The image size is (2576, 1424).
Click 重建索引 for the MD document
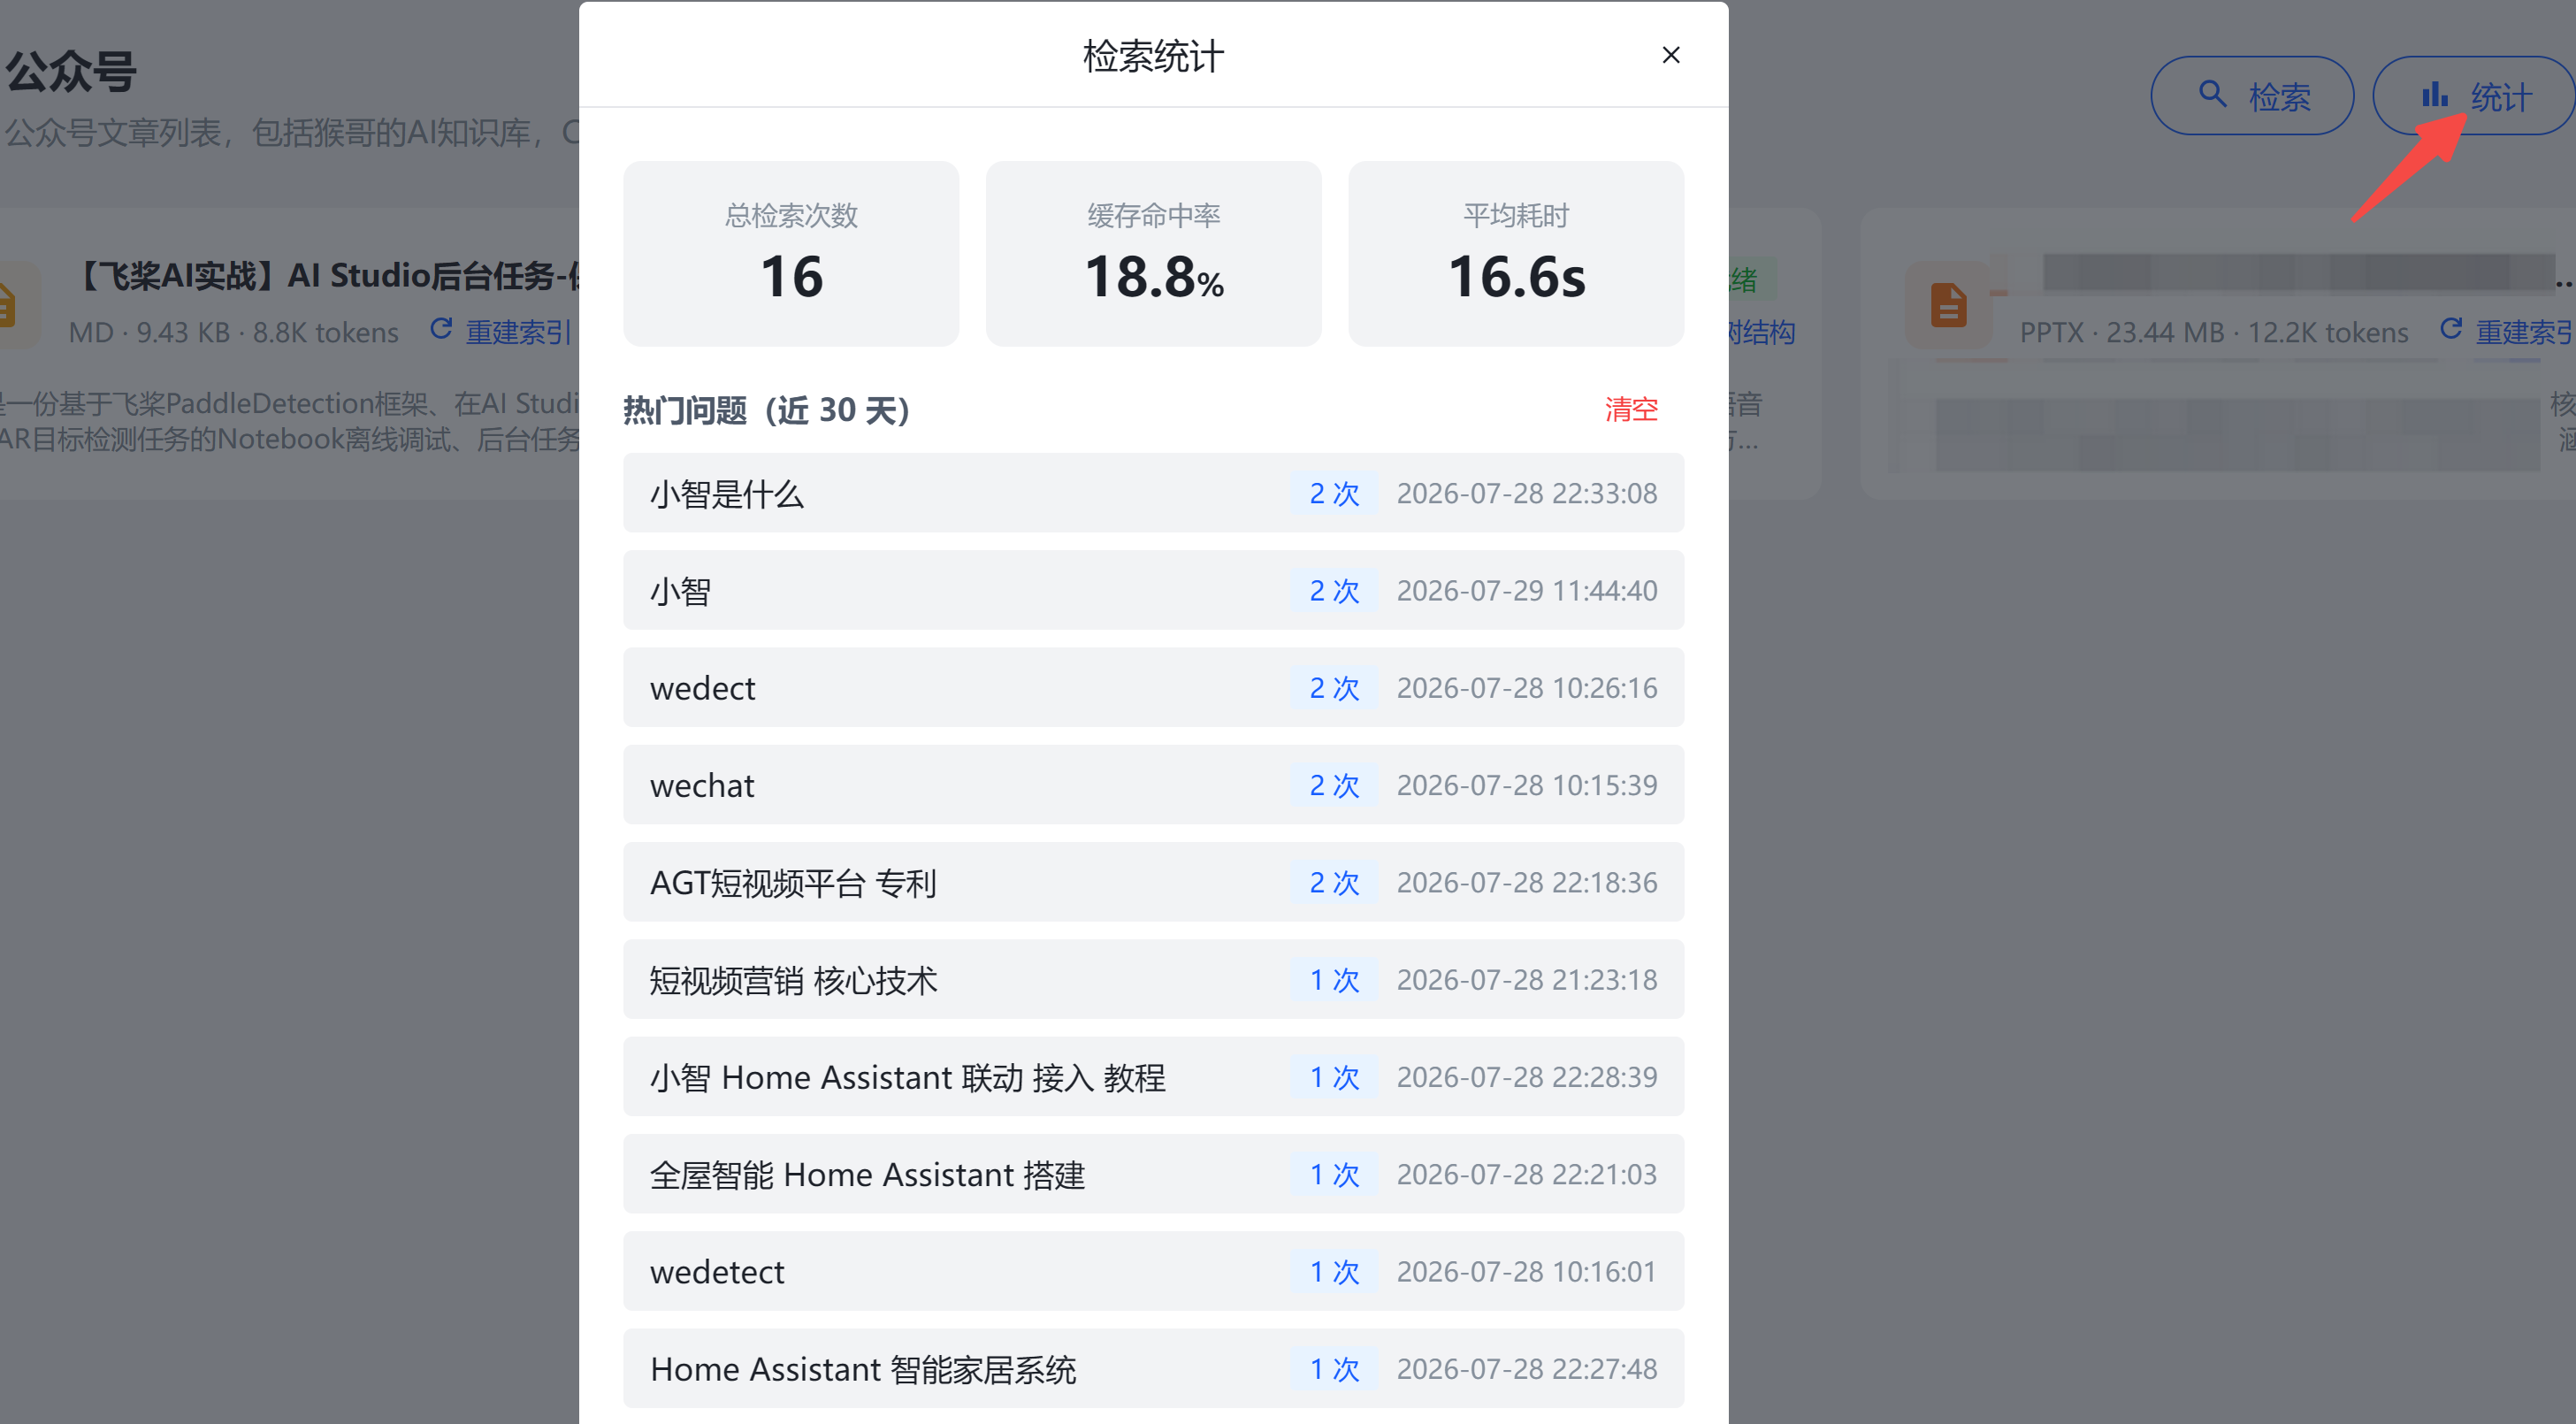tap(518, 332)
